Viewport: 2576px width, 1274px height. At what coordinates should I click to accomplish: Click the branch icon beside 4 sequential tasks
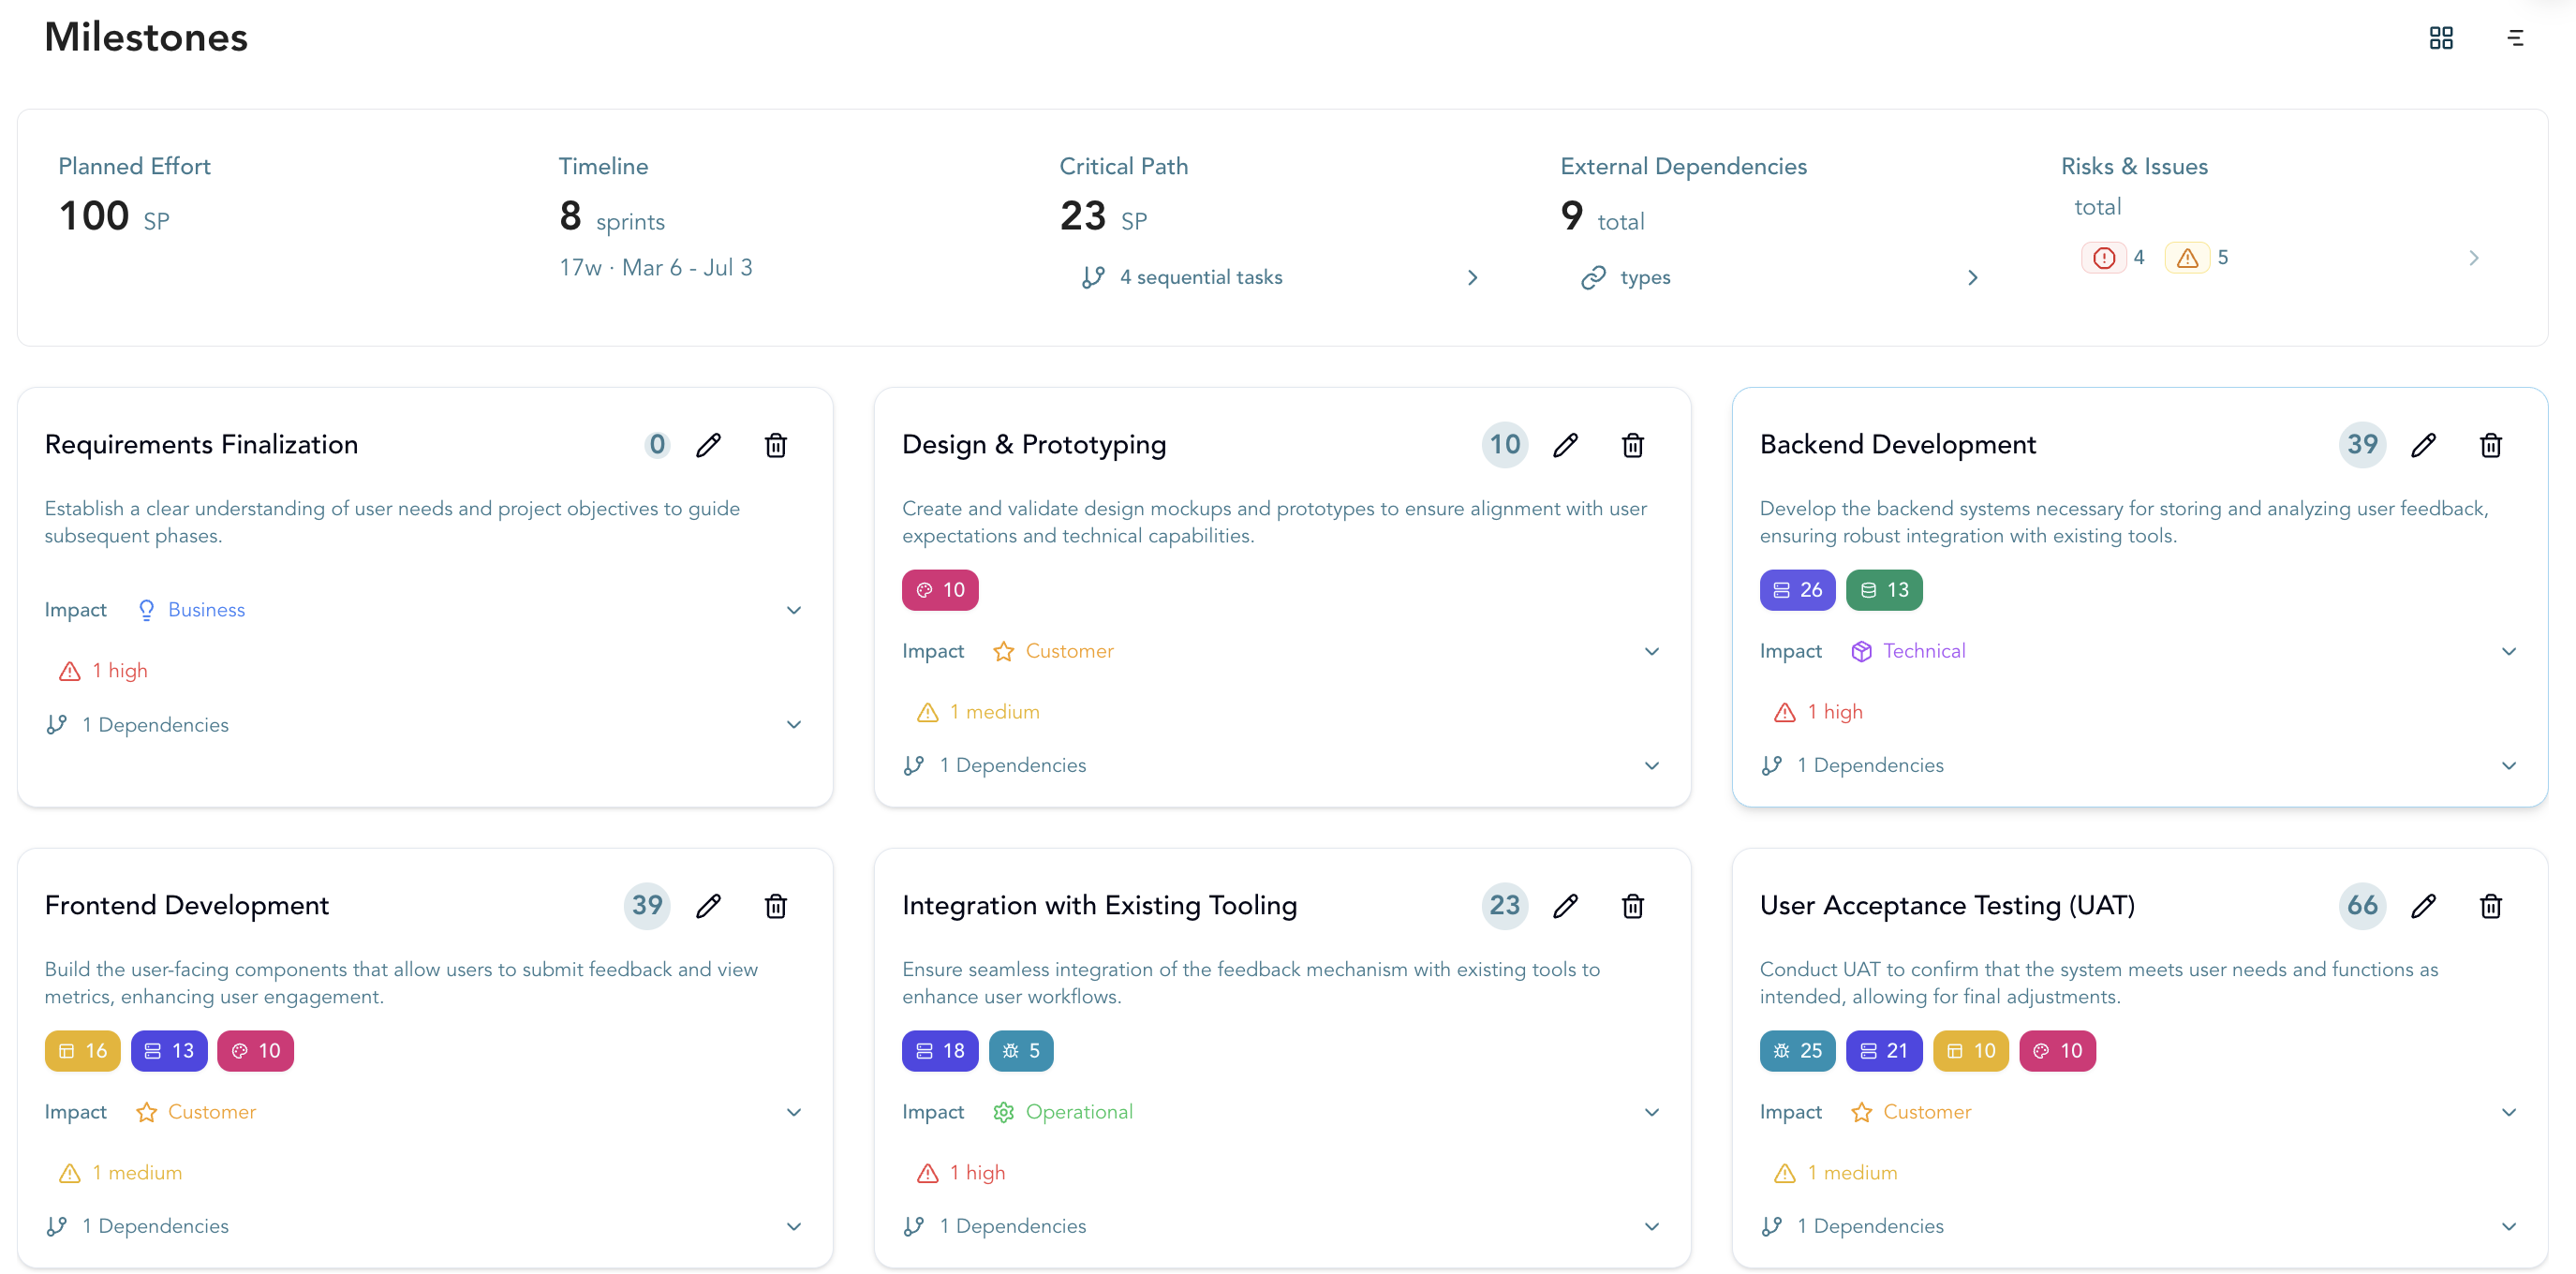point(1092,277)
